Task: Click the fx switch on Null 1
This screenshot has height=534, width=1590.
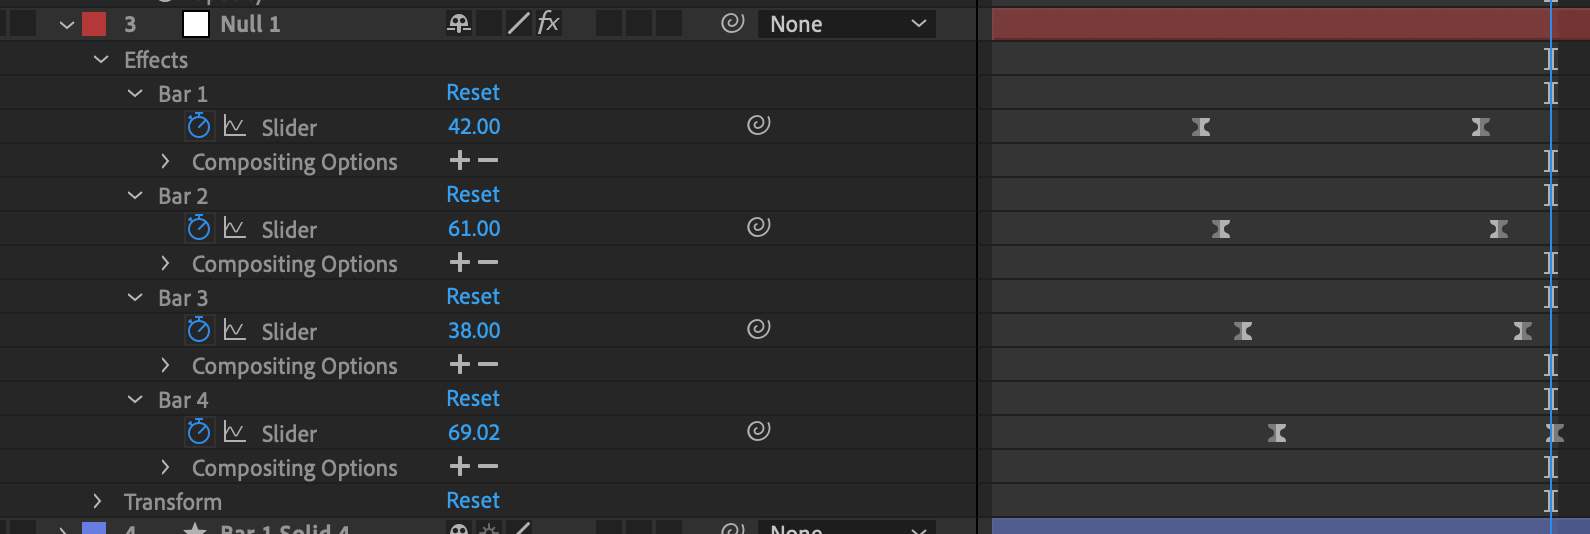Action: tap(549, 23)
